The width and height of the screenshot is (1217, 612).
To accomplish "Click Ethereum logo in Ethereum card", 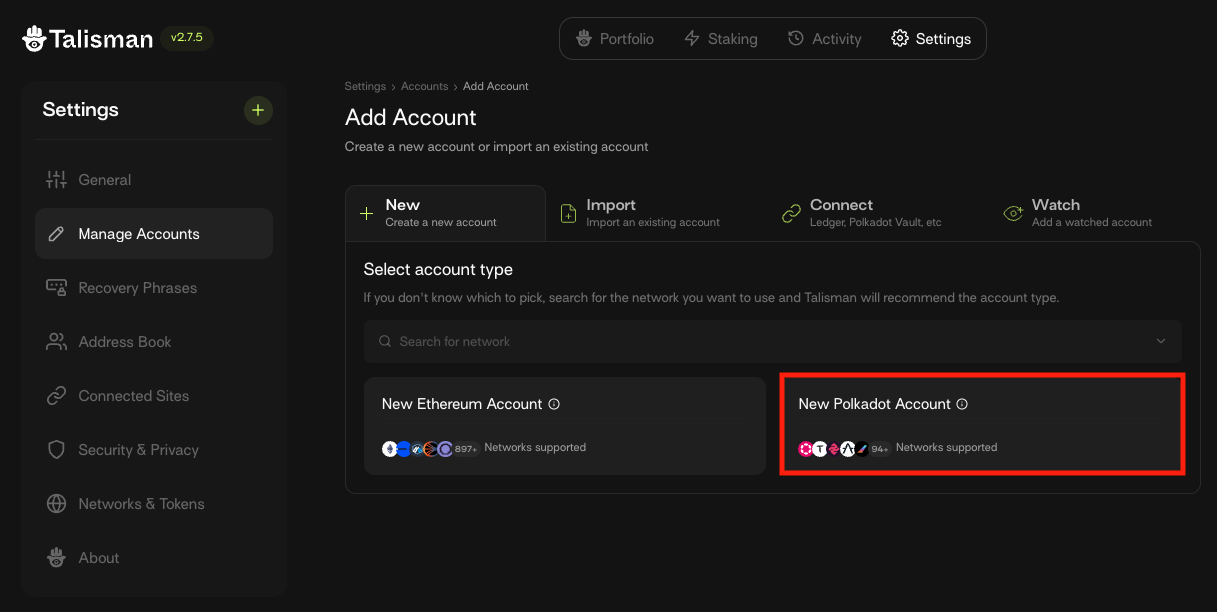I will click(390, 449).
